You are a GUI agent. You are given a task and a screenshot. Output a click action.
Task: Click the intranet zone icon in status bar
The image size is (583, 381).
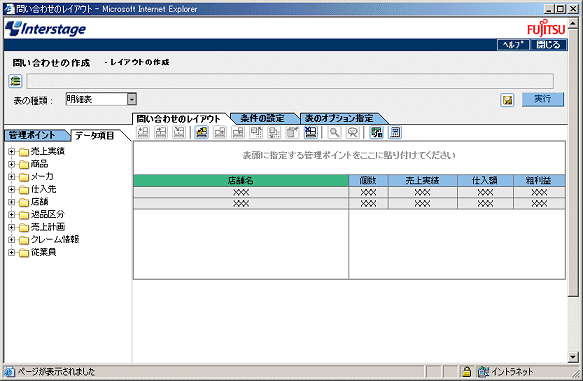[x=483, y=371]
